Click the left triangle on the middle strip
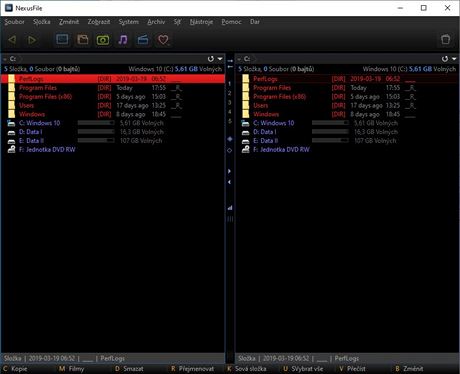Screen dimensions: 460x374 click(230, 182)
